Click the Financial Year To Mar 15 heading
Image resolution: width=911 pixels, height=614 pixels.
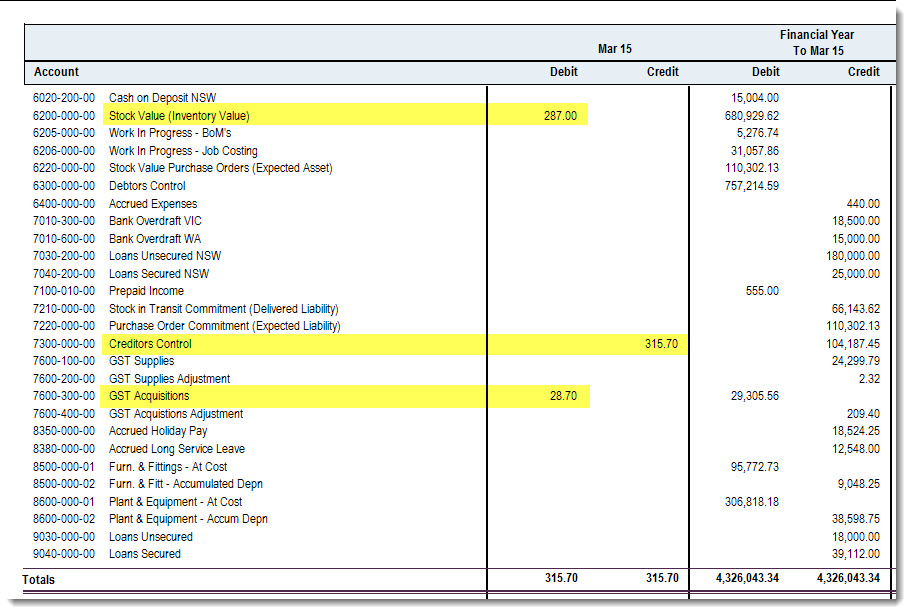click(817, 43)
